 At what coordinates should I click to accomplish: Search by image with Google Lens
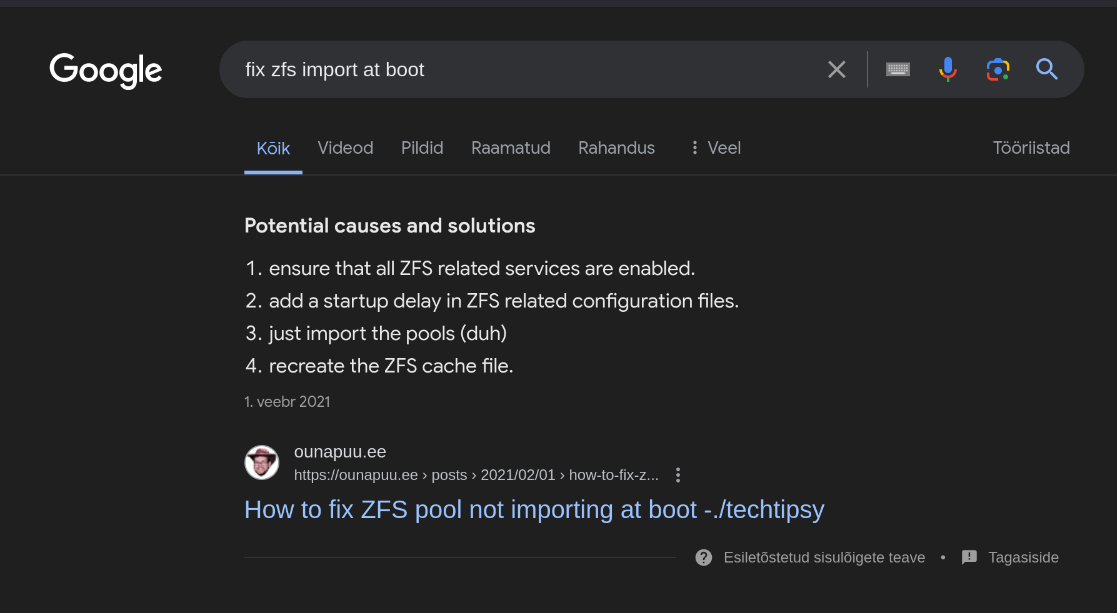[x=997, y=69]
